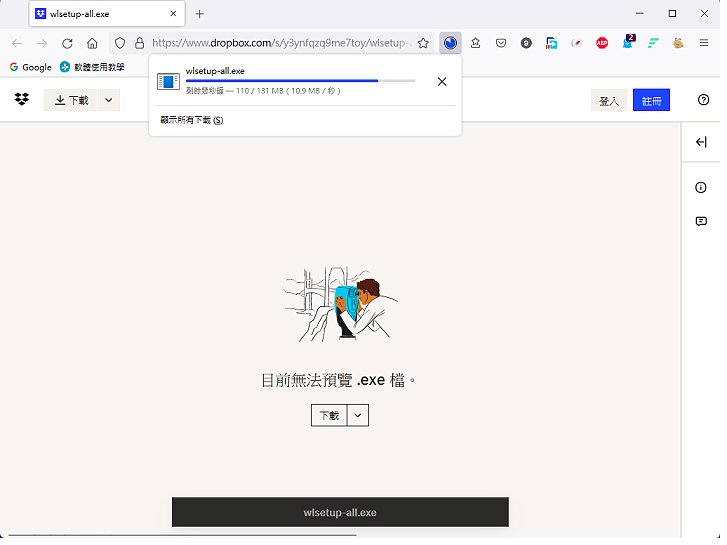727x545 pixels.
Task: Reload the current page
Action: (x=67, y=44)
